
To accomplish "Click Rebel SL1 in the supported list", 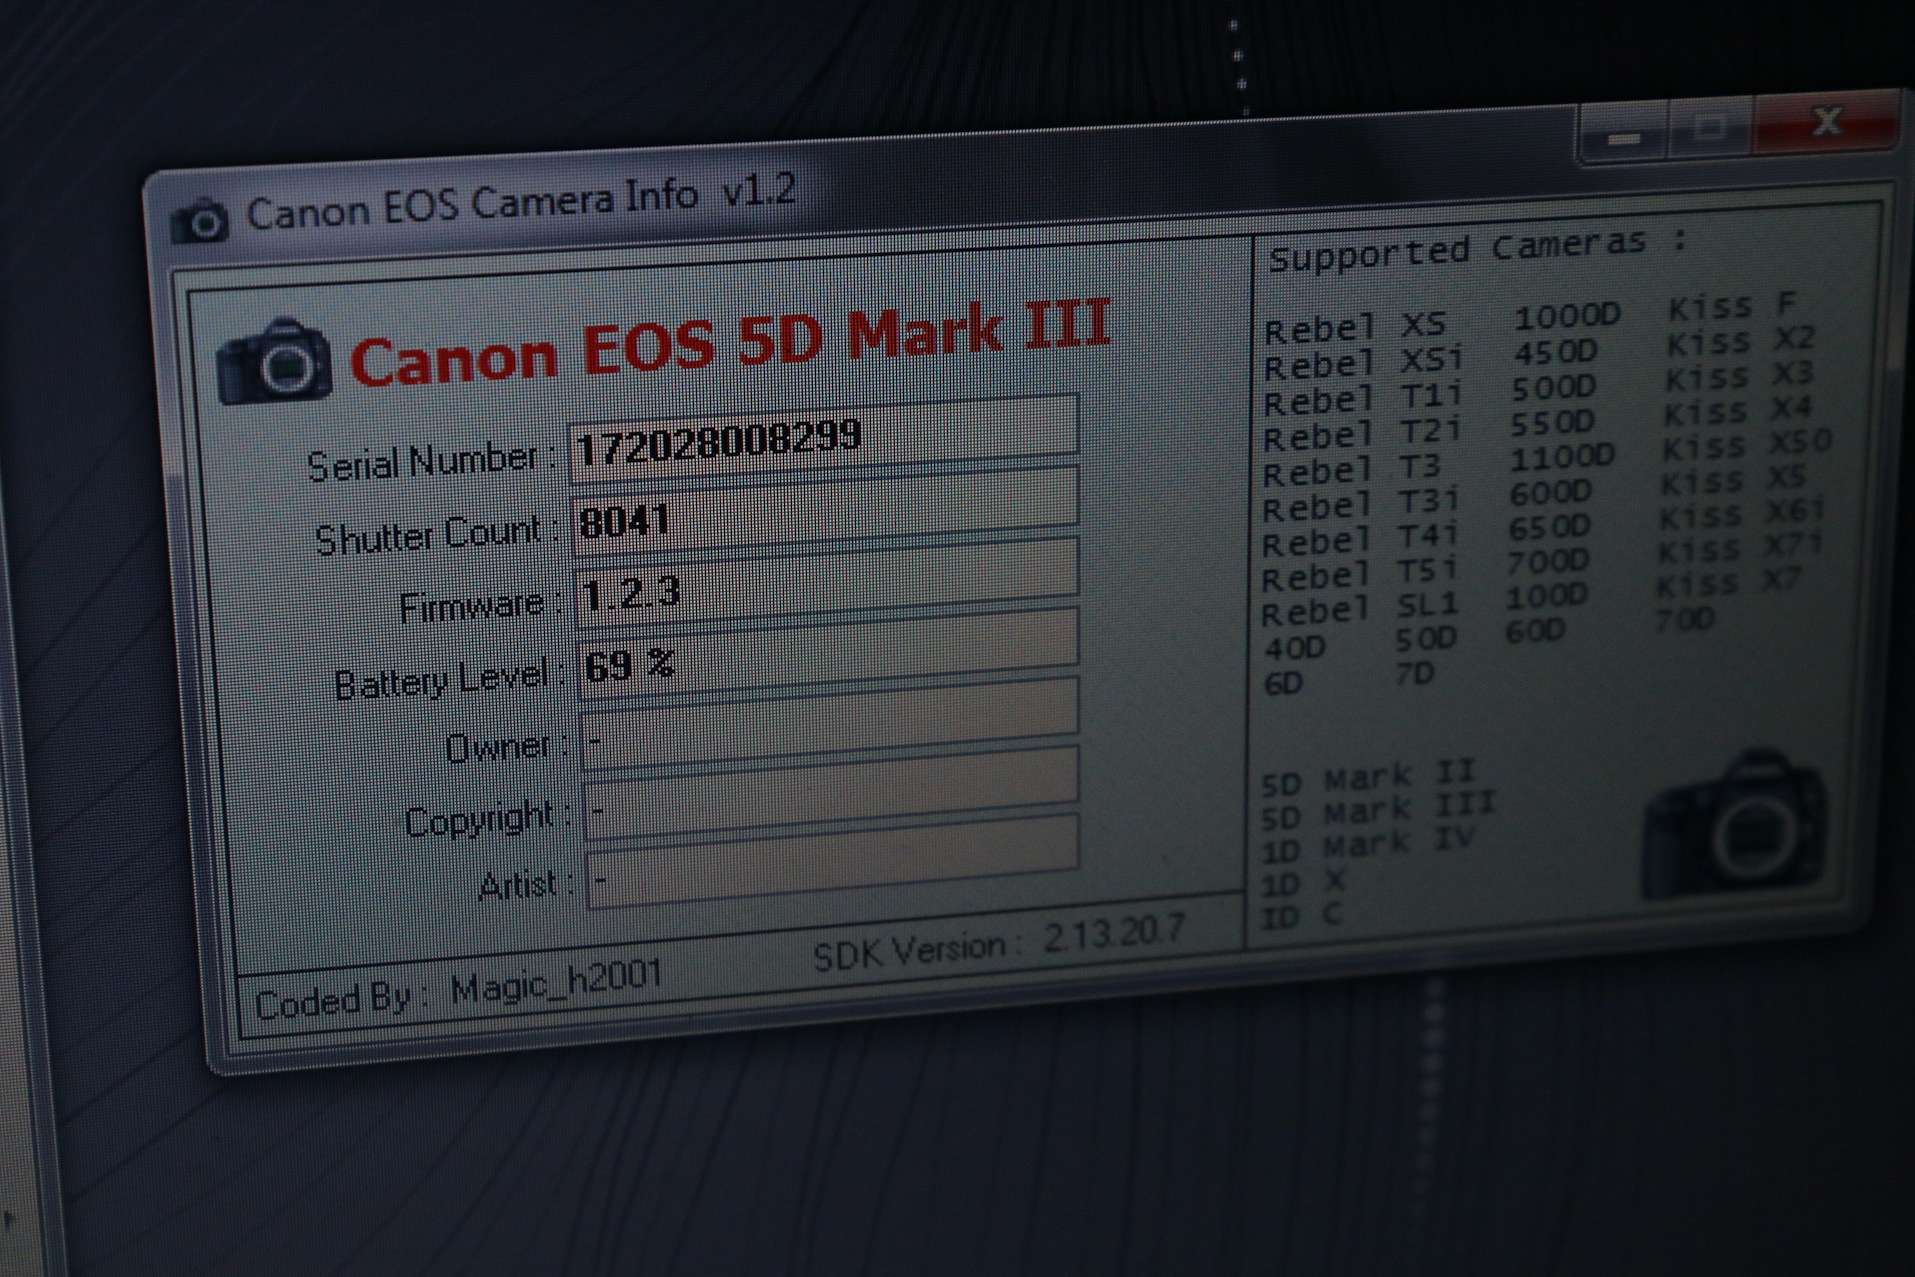I will (1359, 608).
